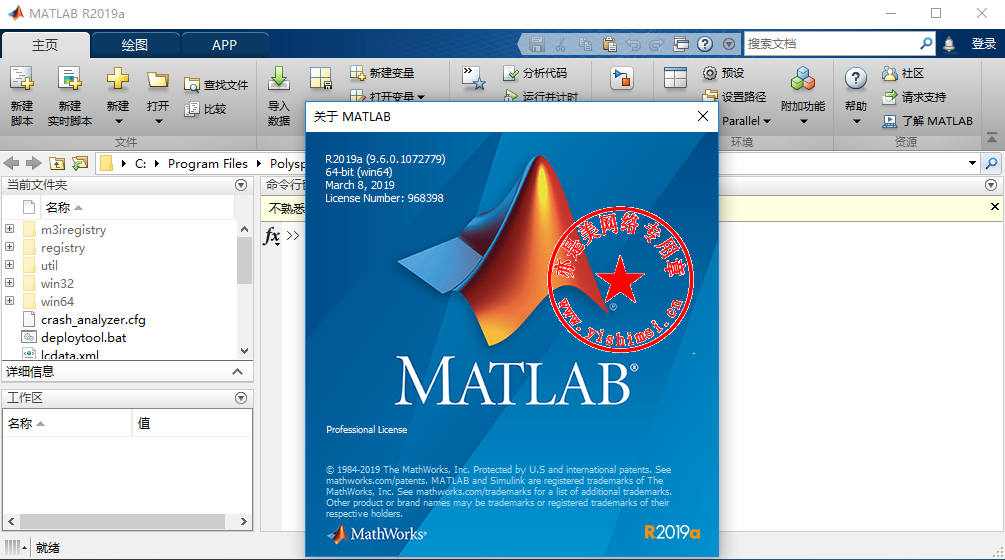The image size is (1005, 560).
Task: Open the Layout icon in ribbon
Action: tap(675, 78)
